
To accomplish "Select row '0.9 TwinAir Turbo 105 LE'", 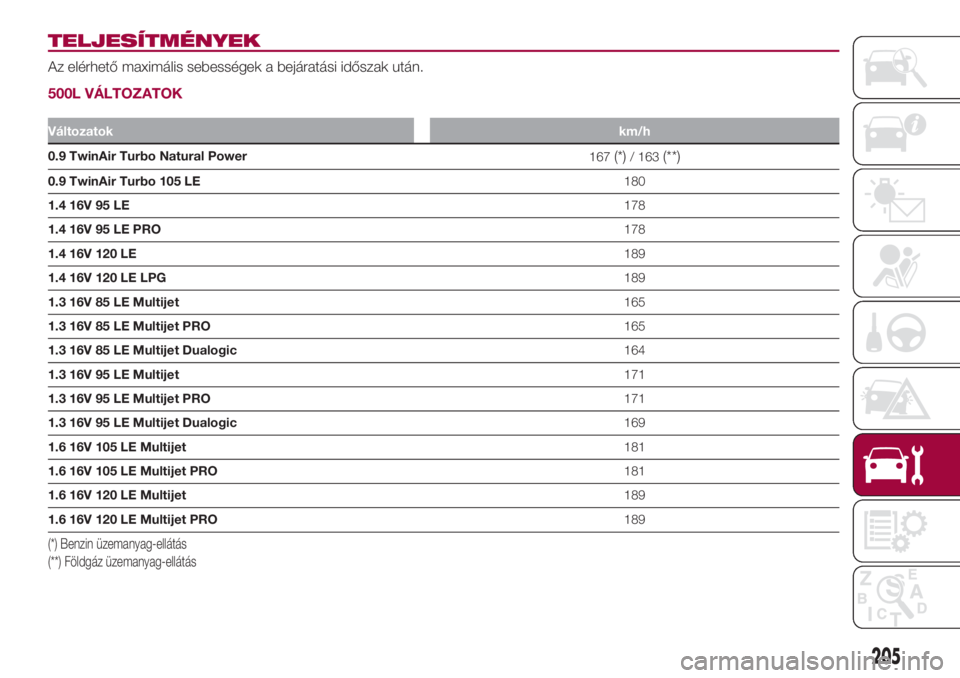I will pos(443,181).
